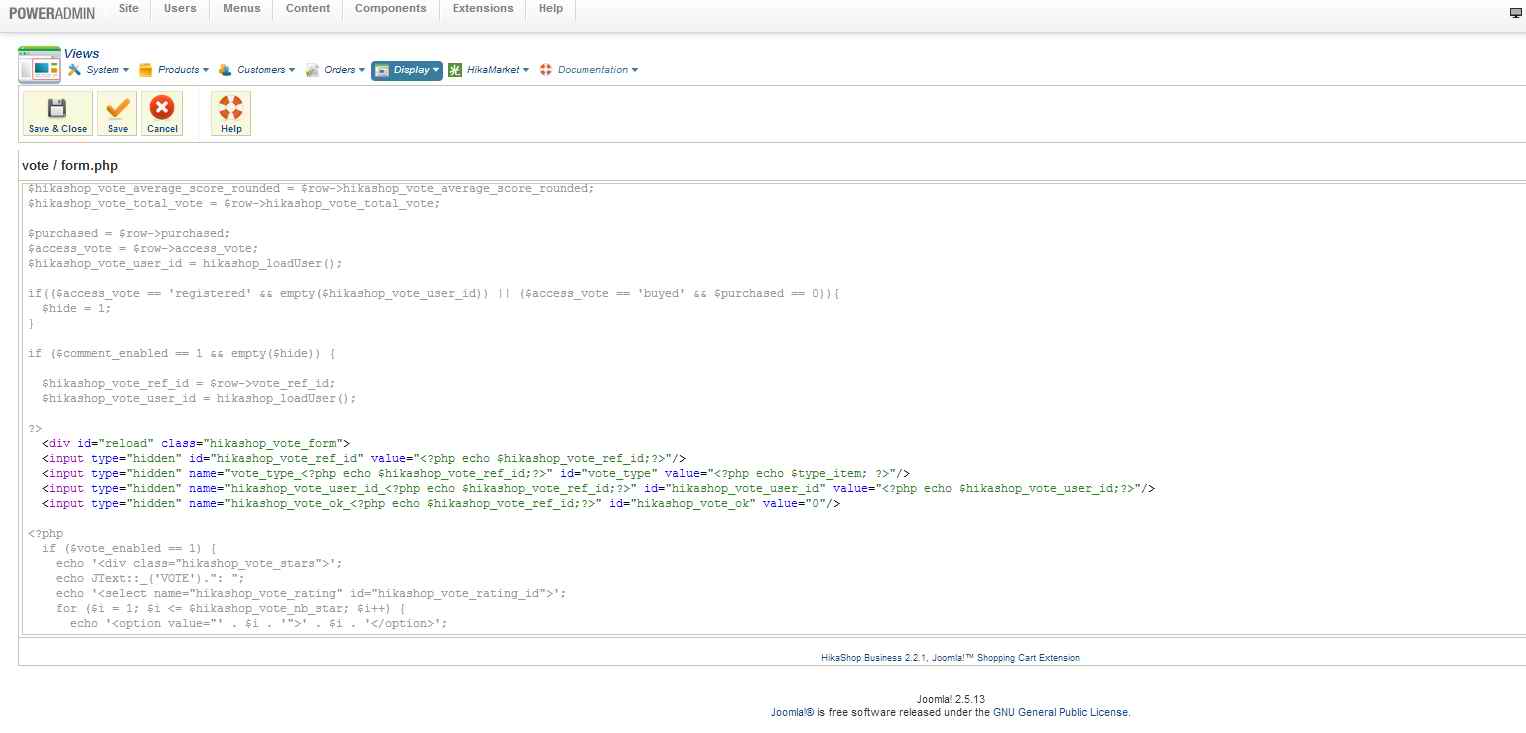Image resolution: width=1526 pixels, height=733 pixels.
Task: Click the Save & Close floppy disk icon
Action: pos(57,108)
